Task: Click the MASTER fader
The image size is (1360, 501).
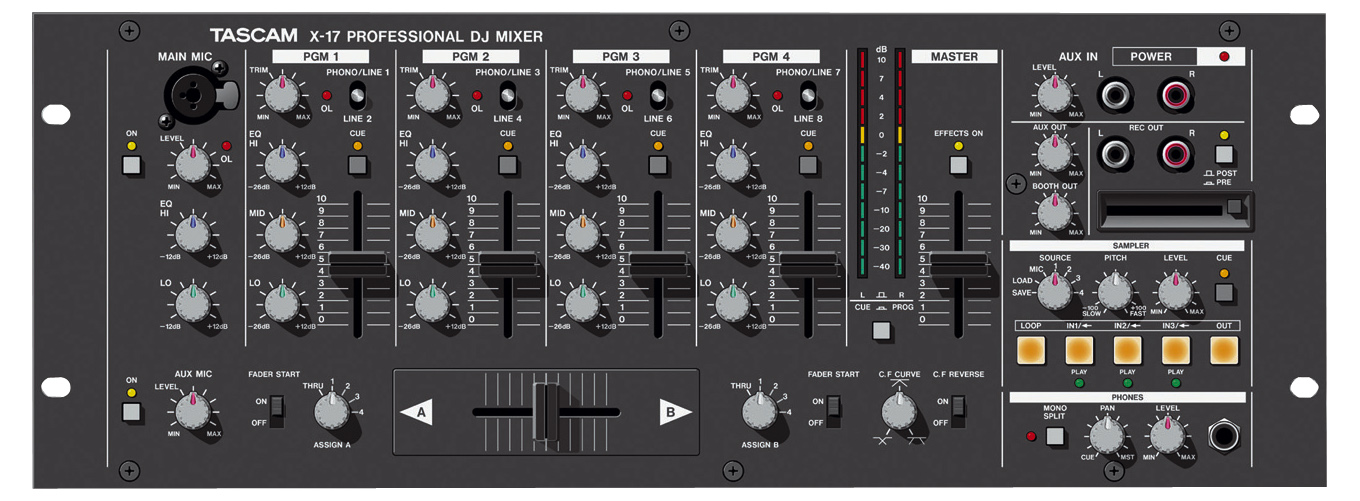Action: (x=958, y=265)
